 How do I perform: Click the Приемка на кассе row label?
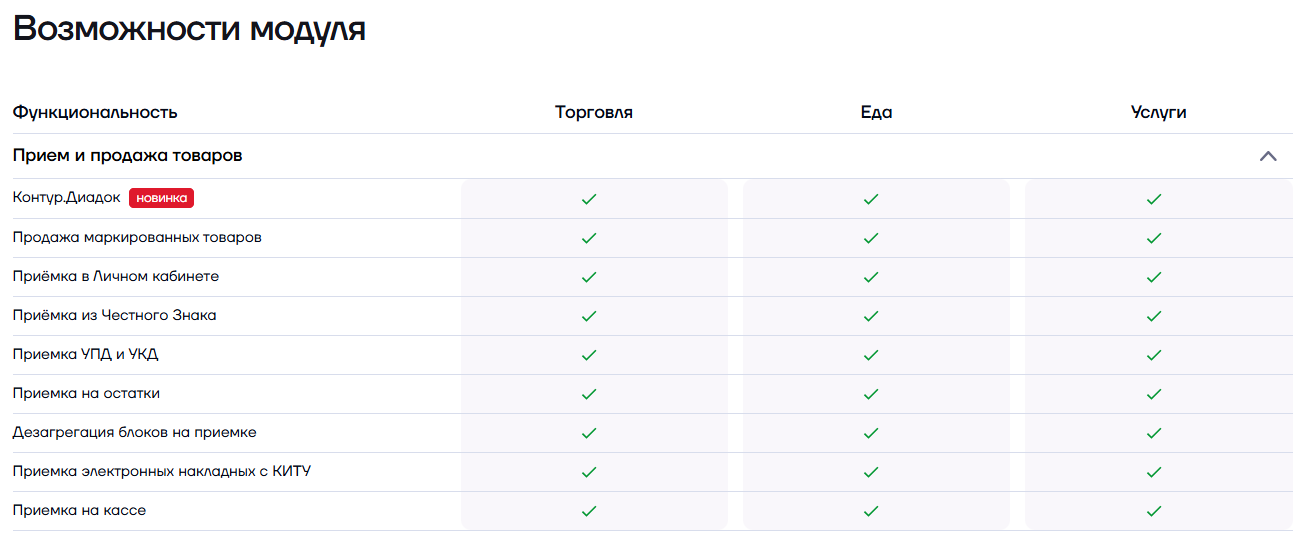pos(79,511)
